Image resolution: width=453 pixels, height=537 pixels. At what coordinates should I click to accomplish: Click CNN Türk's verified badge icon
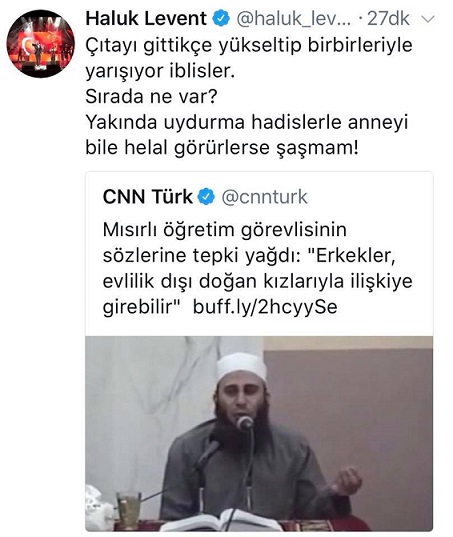point(206,197)
